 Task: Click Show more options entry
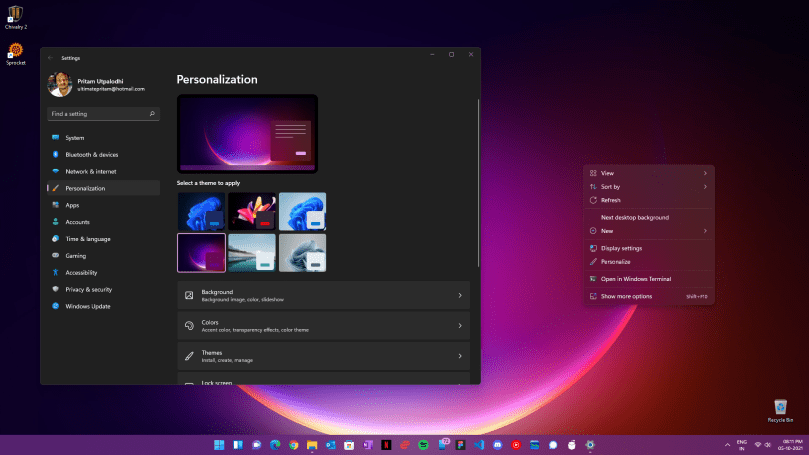point(626,296)
